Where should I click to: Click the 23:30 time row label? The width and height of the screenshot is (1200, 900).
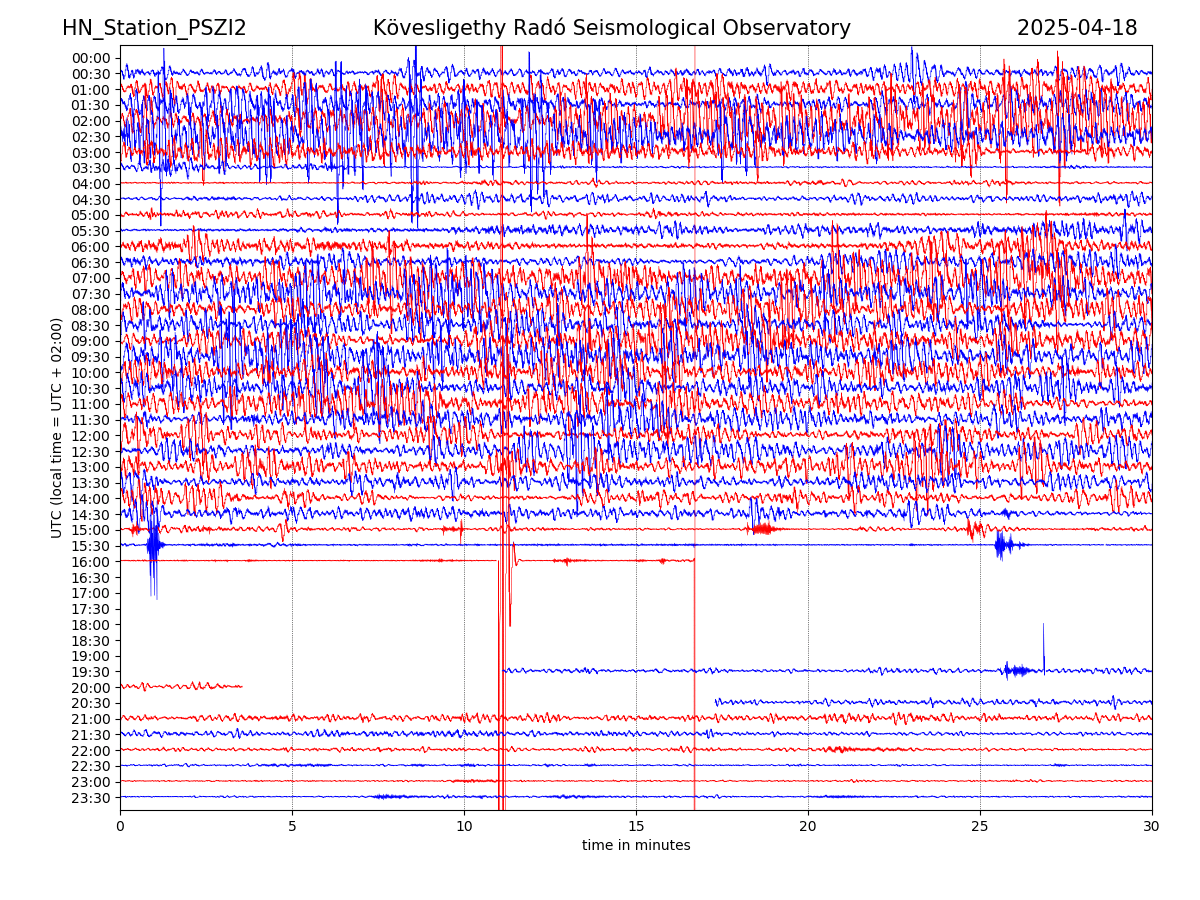(90, 798)
